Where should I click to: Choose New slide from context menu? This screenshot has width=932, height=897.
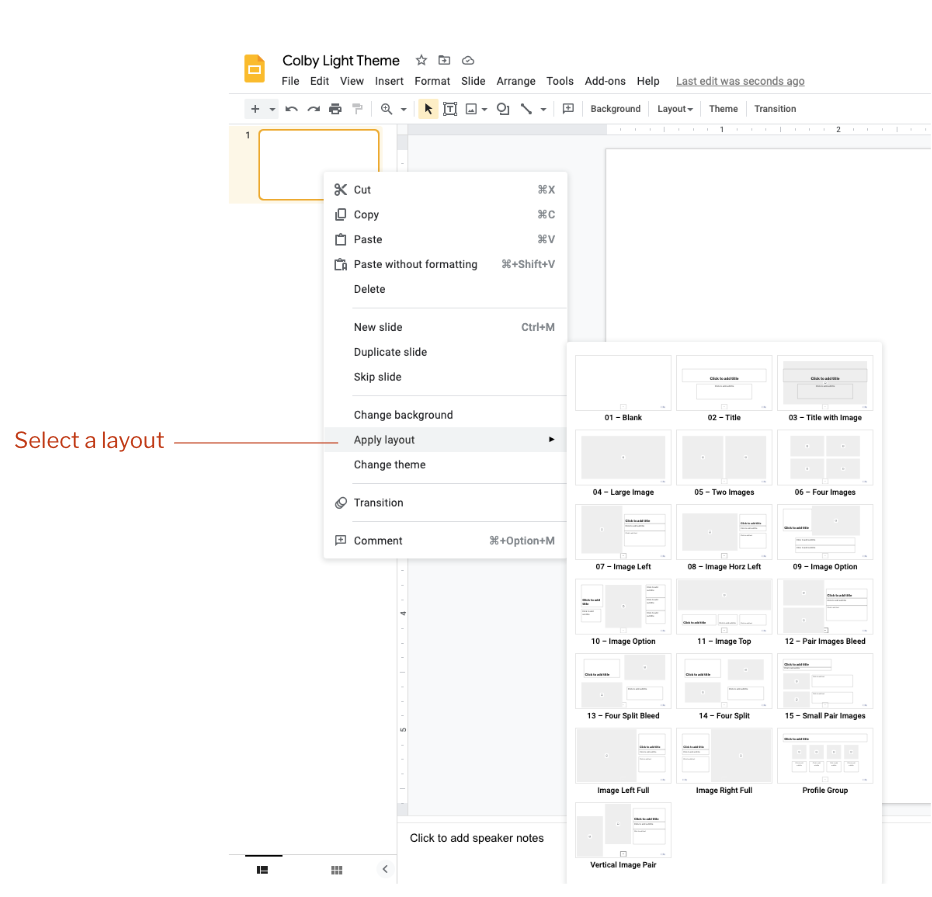point(445,328)
